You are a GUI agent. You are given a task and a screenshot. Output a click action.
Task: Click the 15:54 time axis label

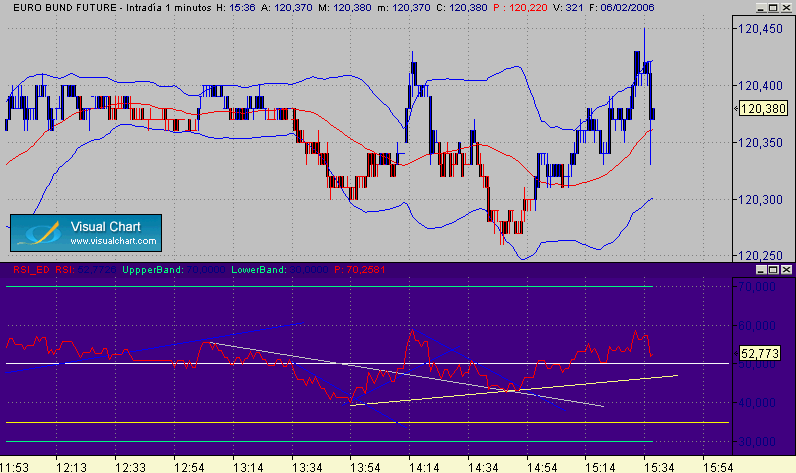pos(718,467)
